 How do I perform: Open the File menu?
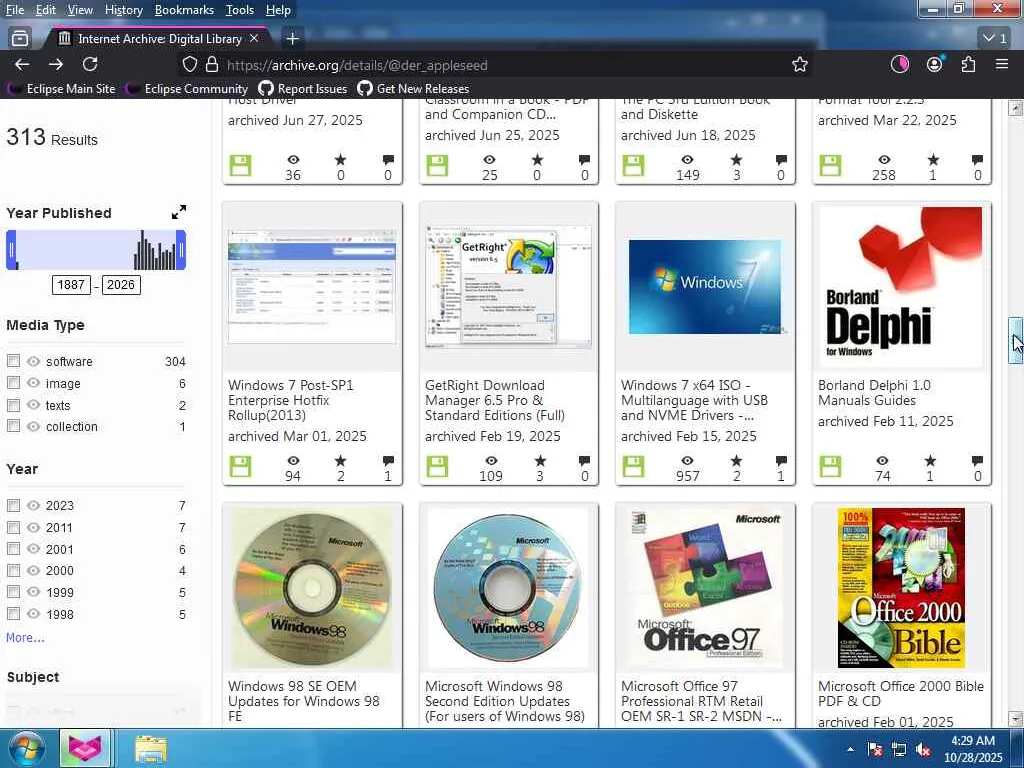[14, 10]
